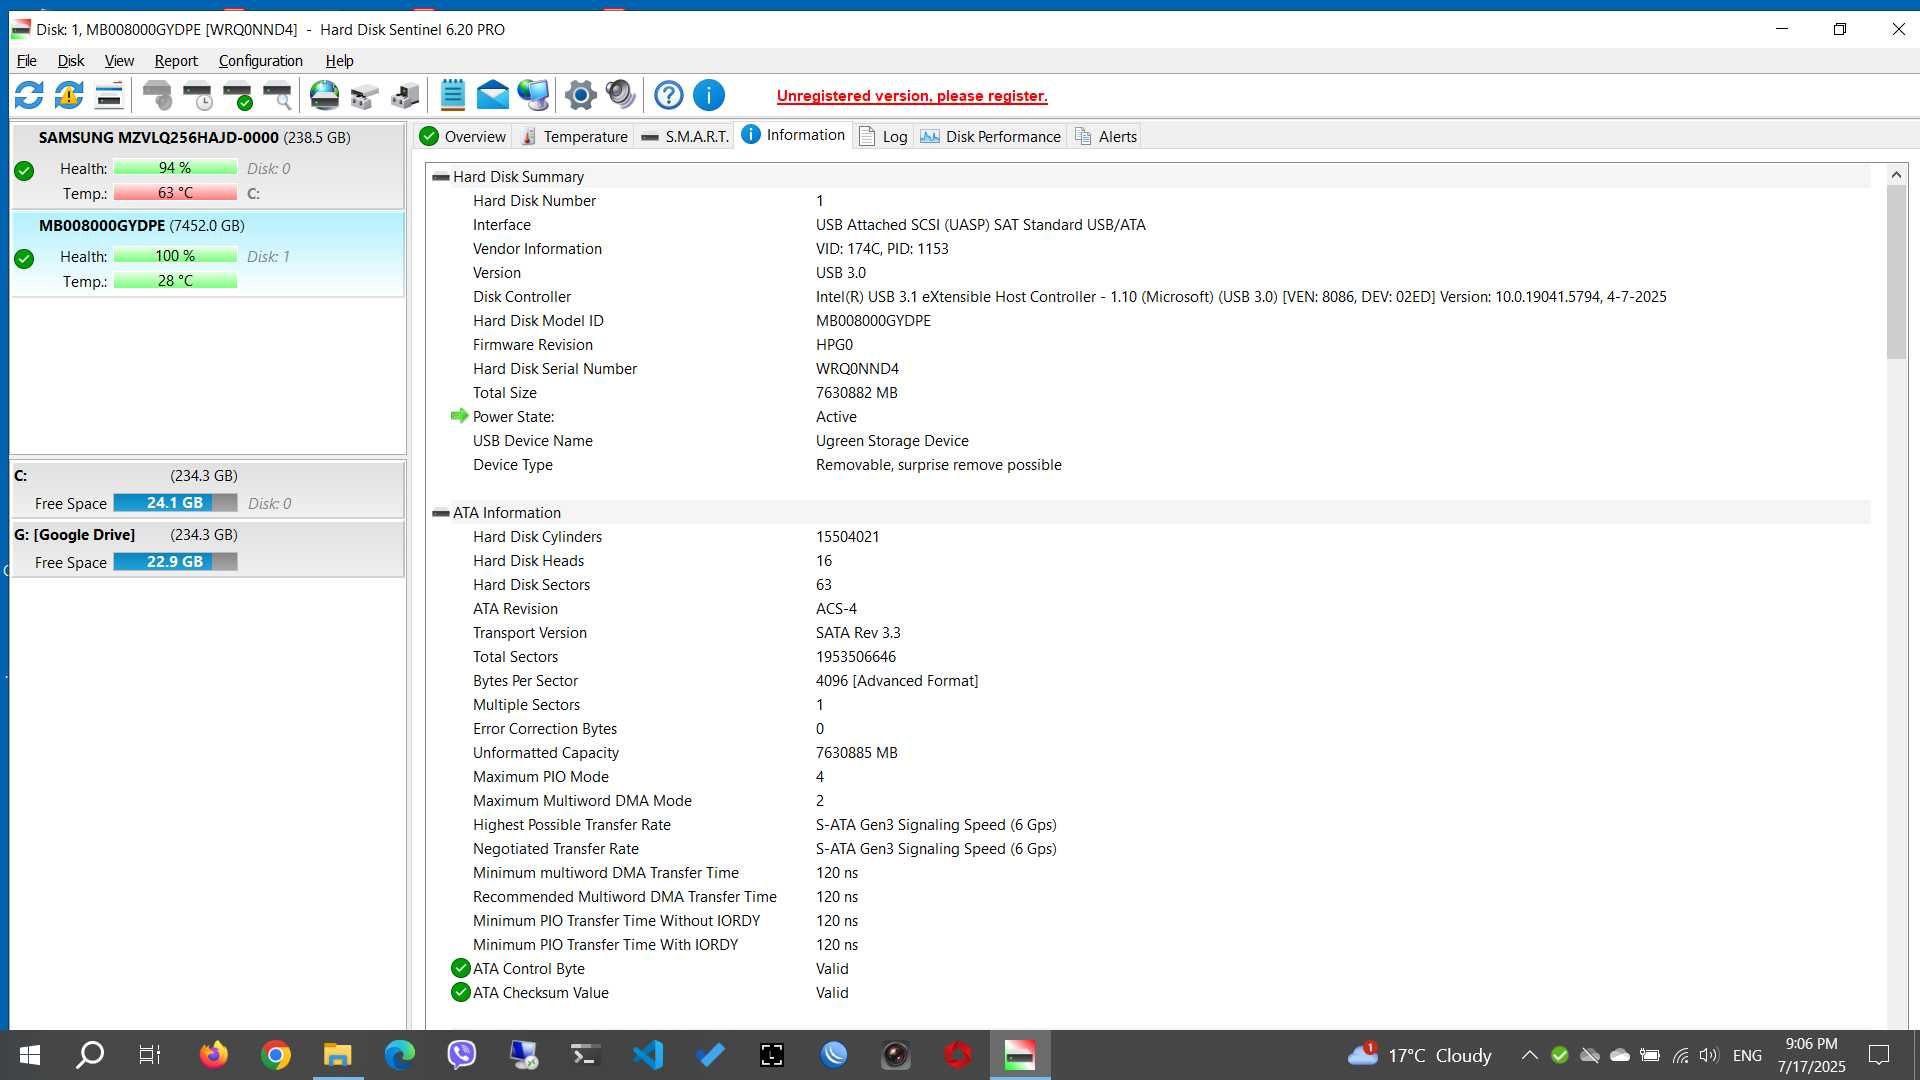Open the notification center icon

(x=1879, y=1055)
